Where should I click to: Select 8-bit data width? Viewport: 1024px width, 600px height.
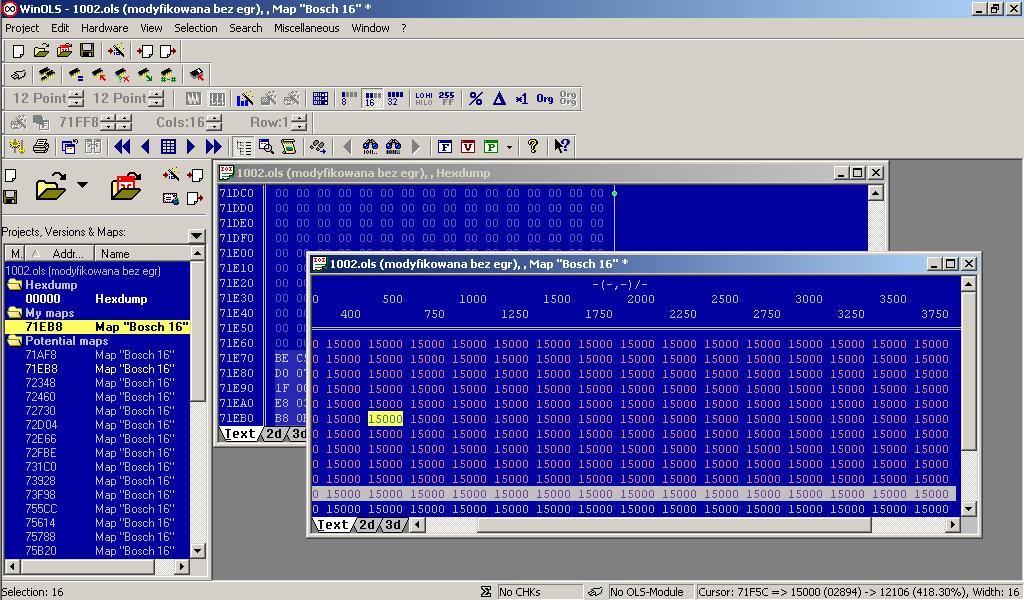pos(349,99)
